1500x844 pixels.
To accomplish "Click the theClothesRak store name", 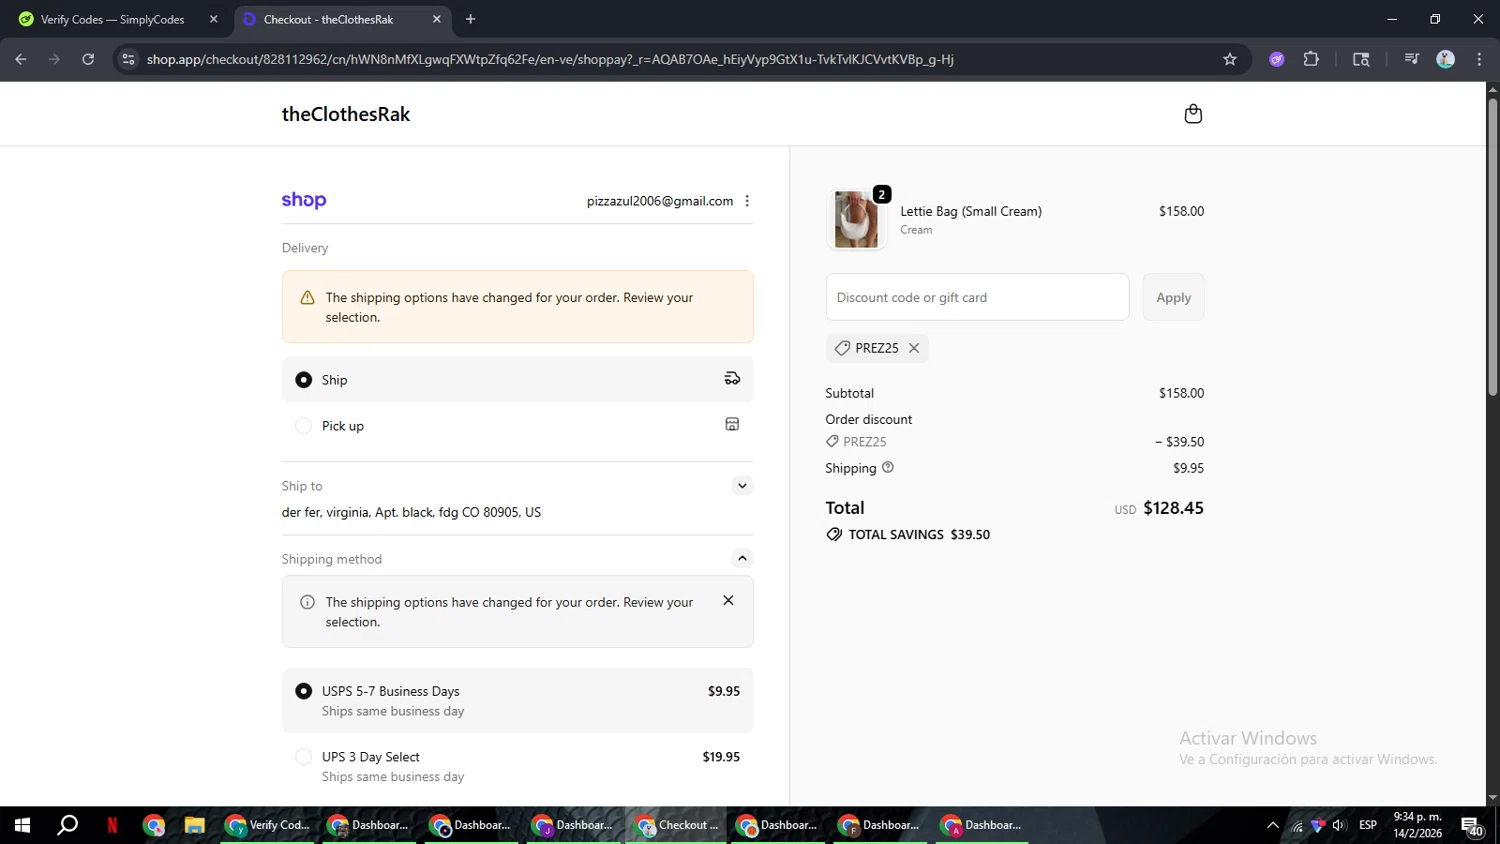I will pos(346,114).
